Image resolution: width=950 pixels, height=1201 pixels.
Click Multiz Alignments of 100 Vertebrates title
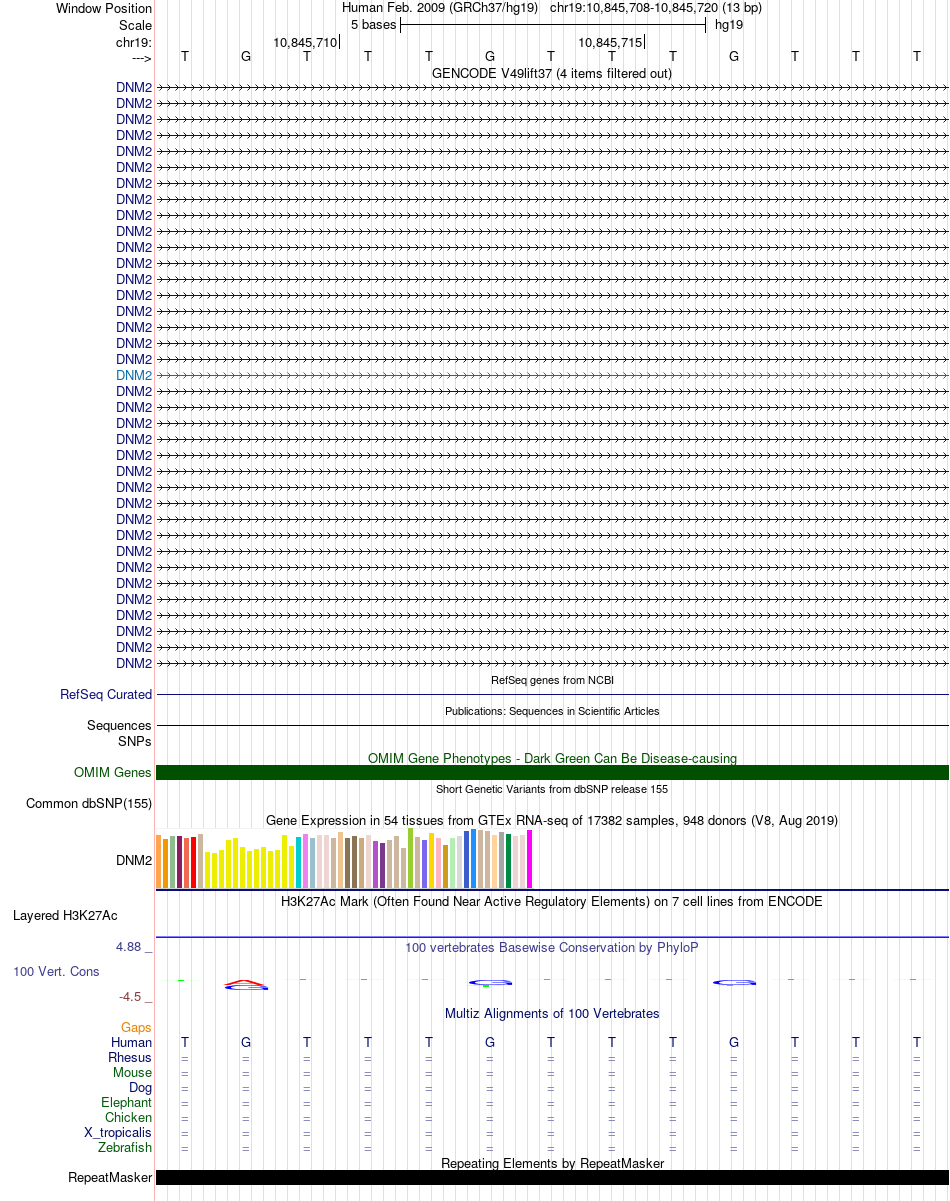[x=552, y=1013]
